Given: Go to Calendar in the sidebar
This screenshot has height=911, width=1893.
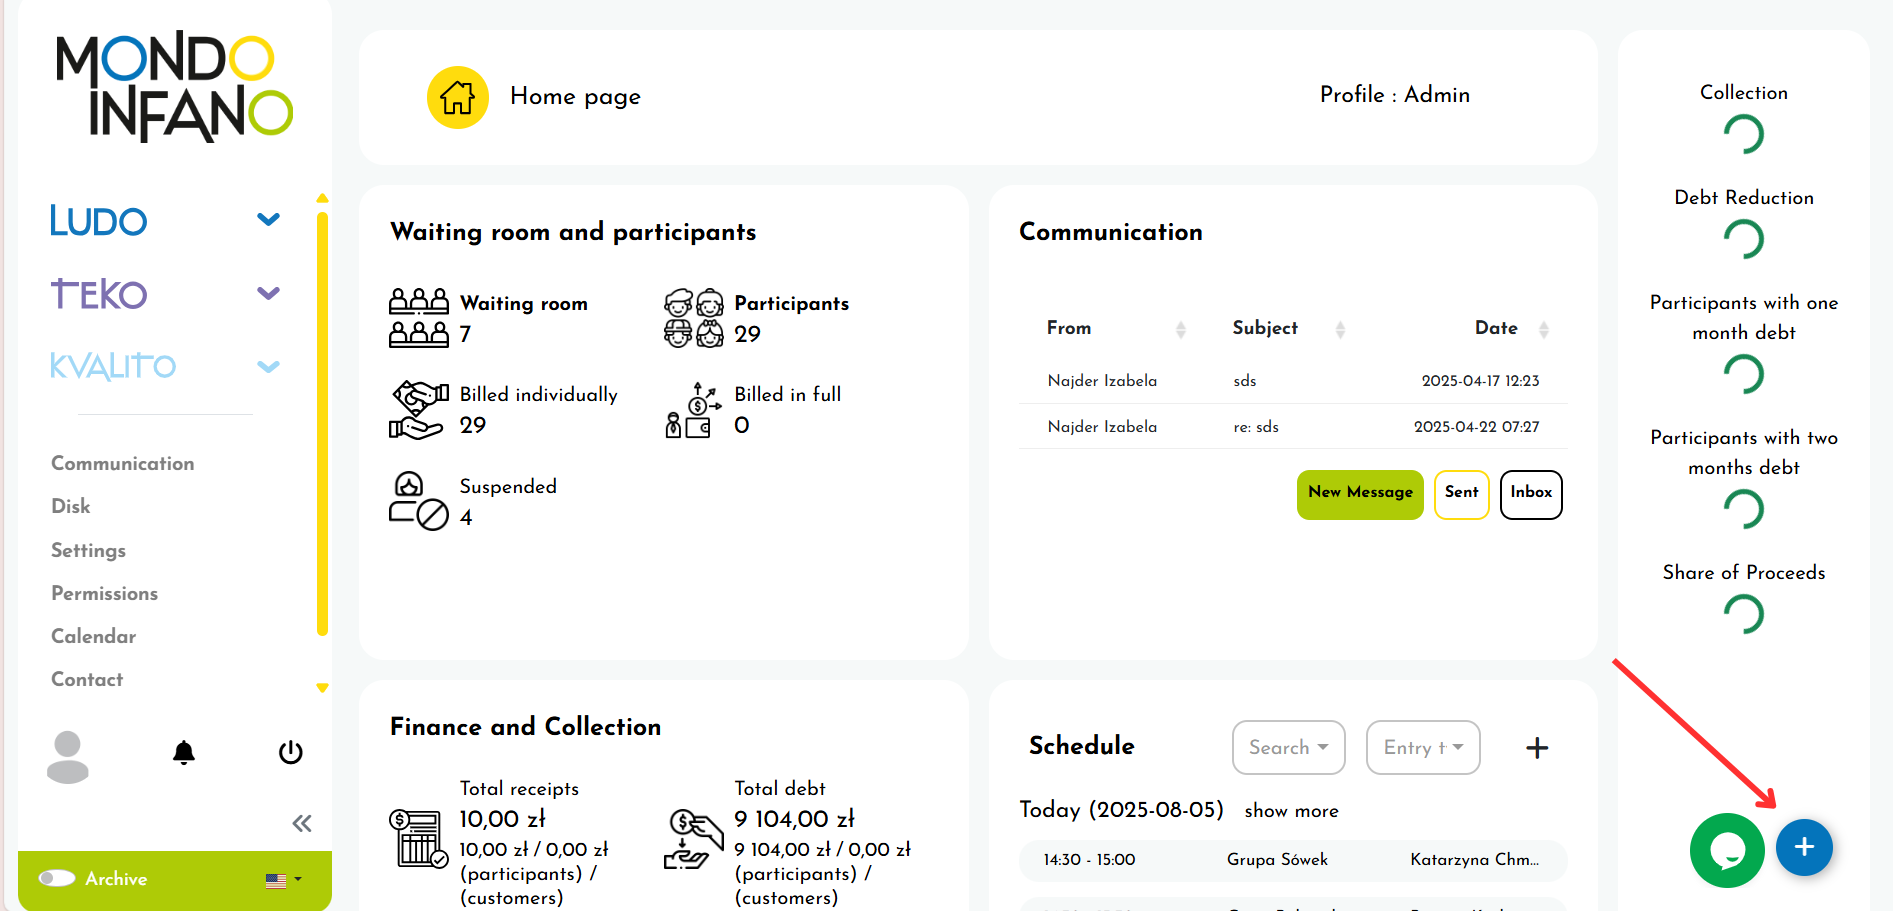Looking at the screenshot, I should click(94, 637).
